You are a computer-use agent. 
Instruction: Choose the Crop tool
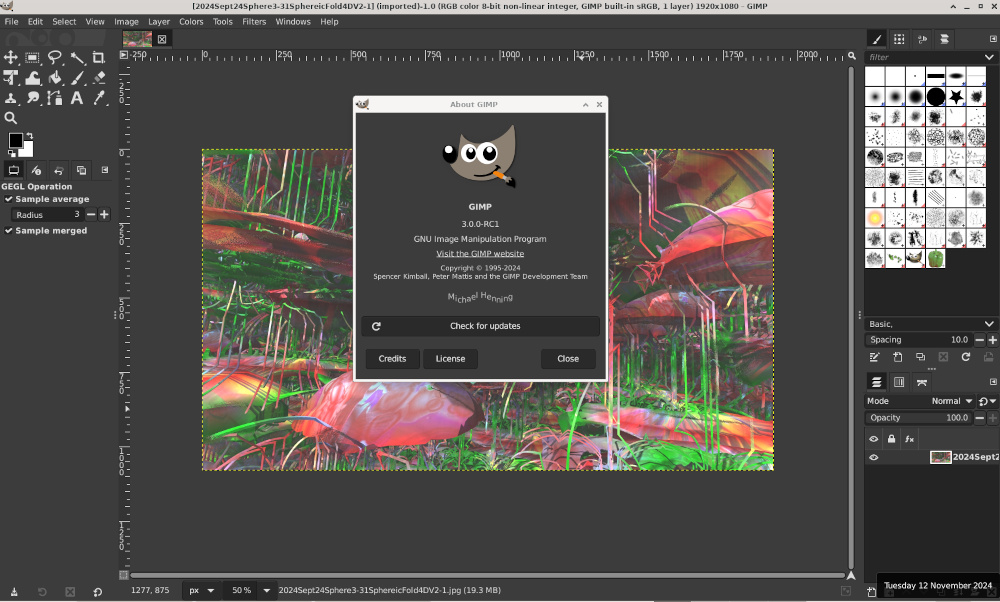pos(99,58)
